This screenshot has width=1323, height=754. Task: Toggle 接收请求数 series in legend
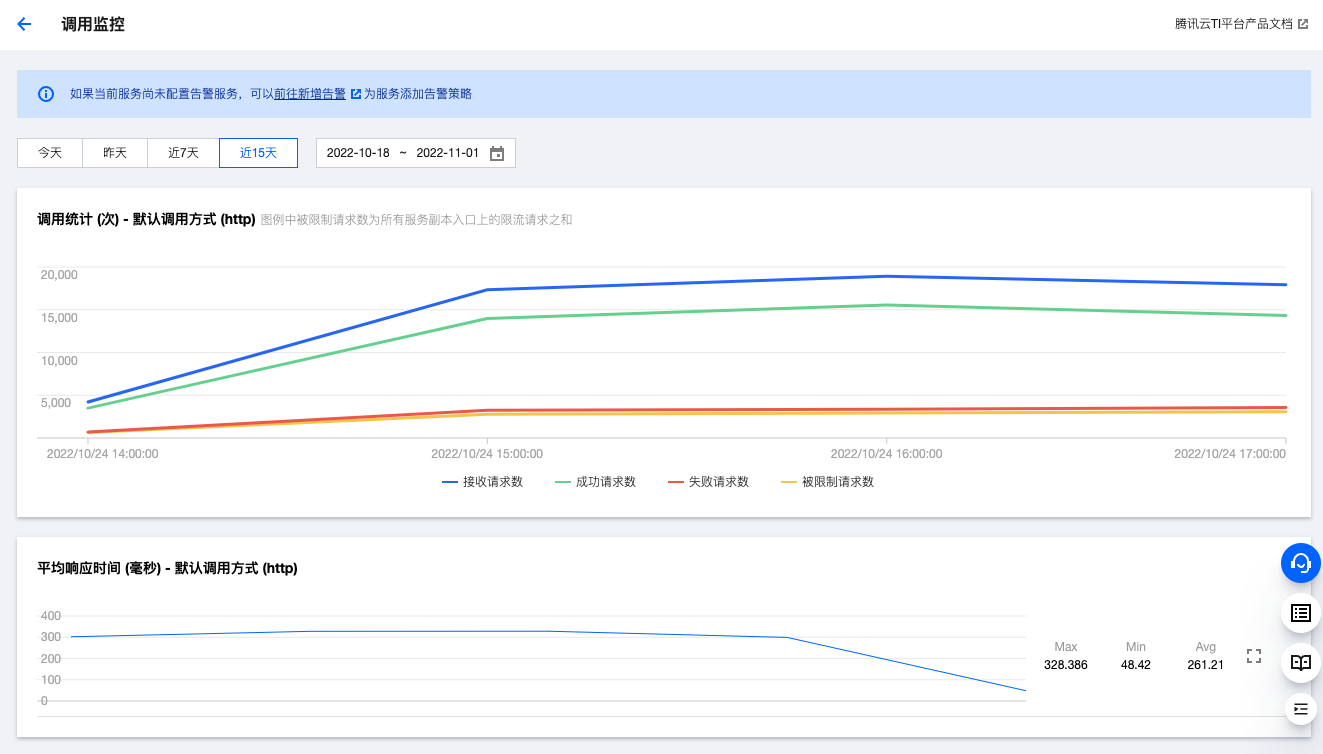pos(483,482)
